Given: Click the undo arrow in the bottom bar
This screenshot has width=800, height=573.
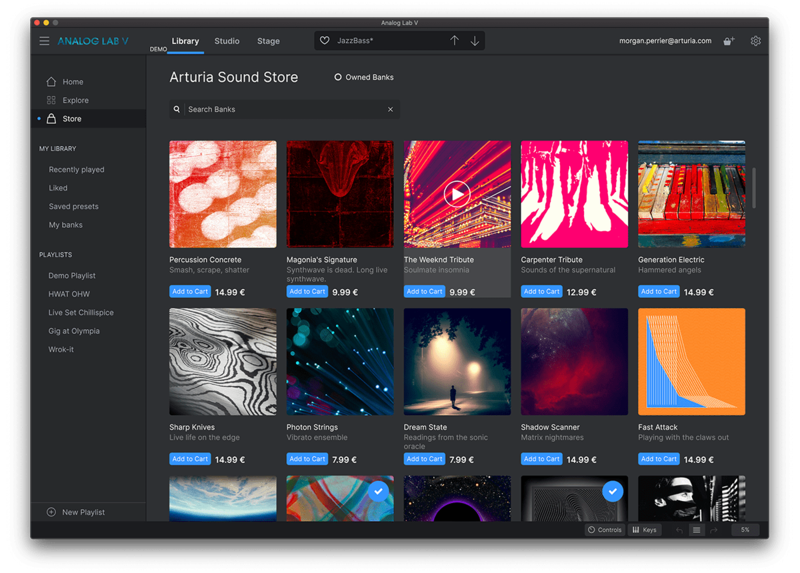Looking at the screenshot, I should [x=680, y=530].
